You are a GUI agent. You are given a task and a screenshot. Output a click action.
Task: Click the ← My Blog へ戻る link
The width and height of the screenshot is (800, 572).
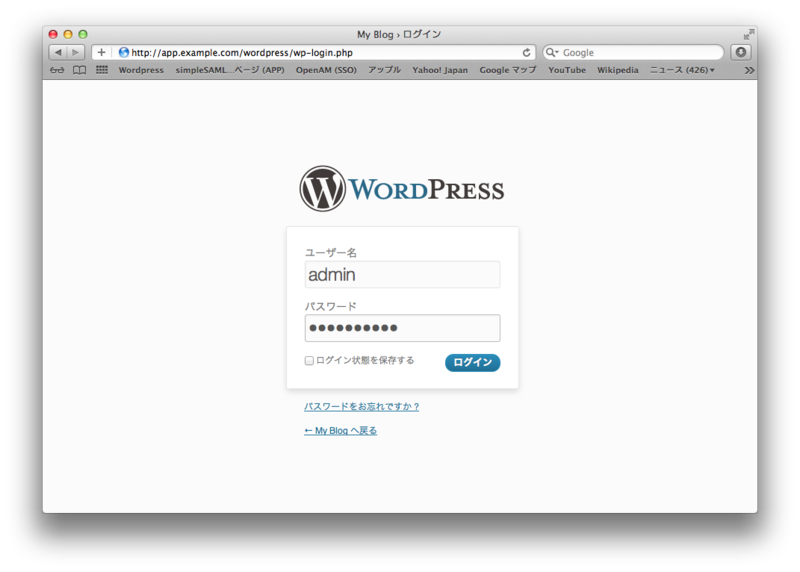tap(340, 431)
